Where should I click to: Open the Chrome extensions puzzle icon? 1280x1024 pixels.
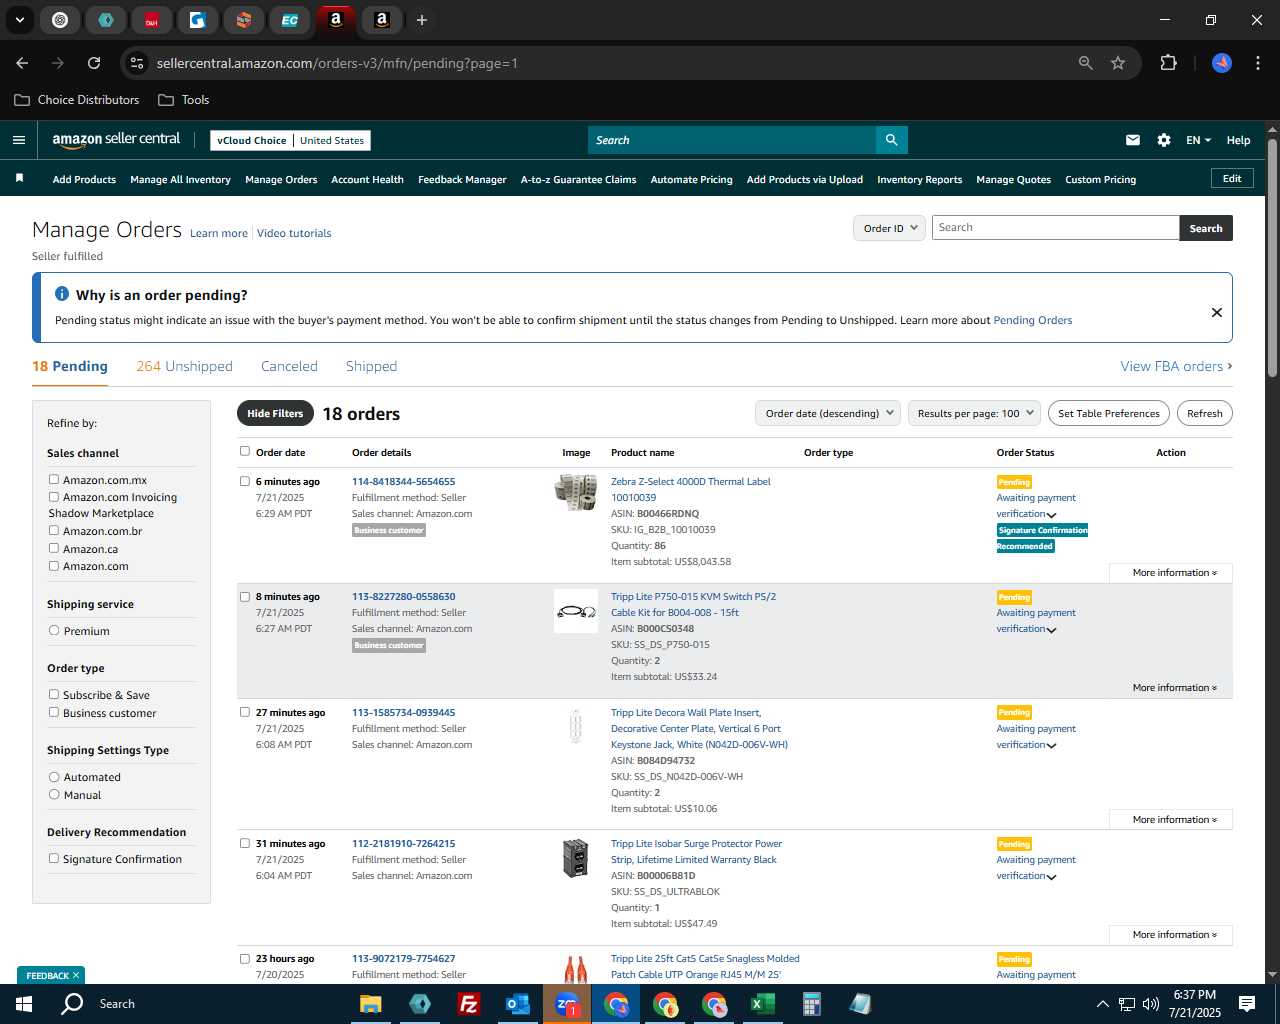coord(1168,63)
